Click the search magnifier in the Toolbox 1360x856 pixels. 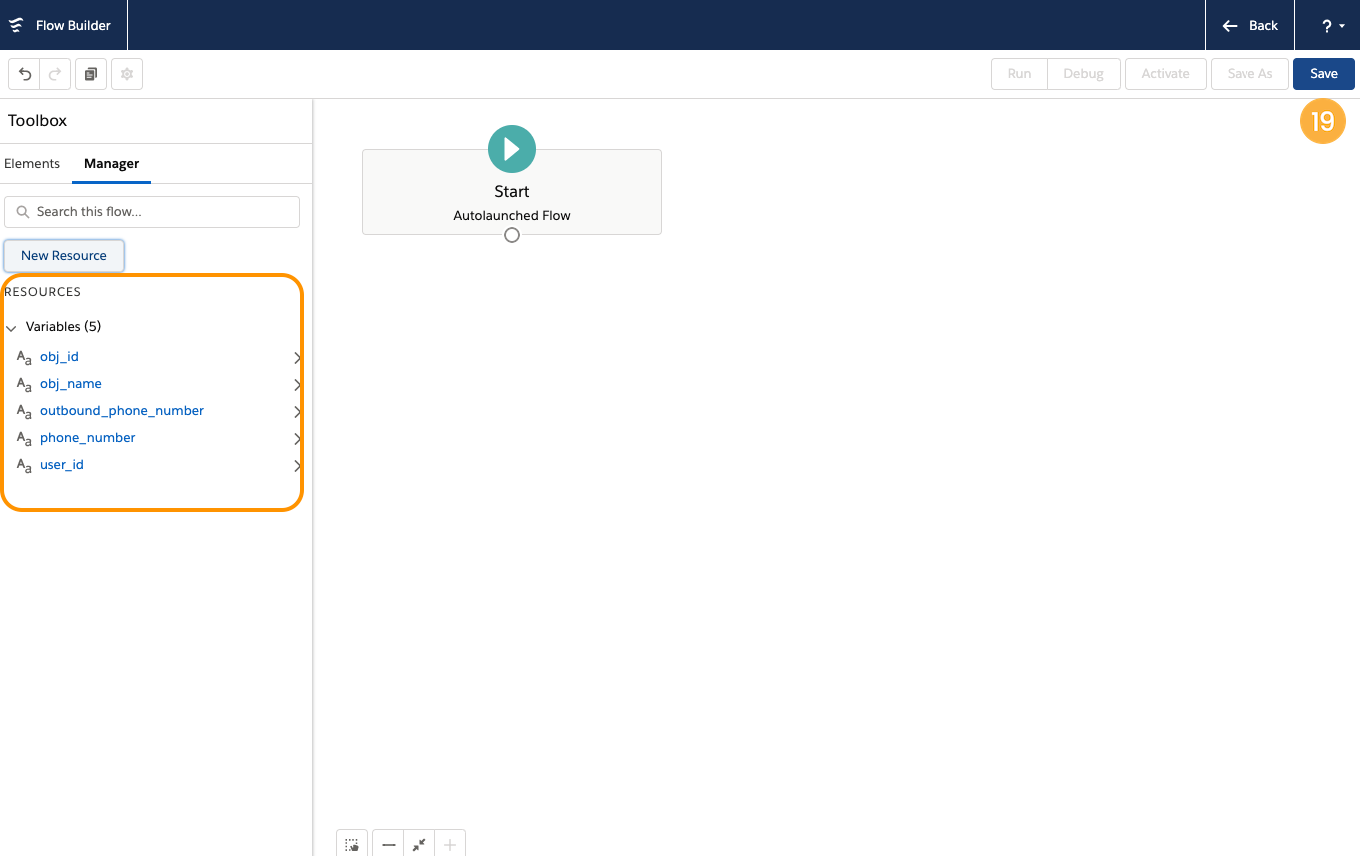pyautogui.click(x=23, y=212)
